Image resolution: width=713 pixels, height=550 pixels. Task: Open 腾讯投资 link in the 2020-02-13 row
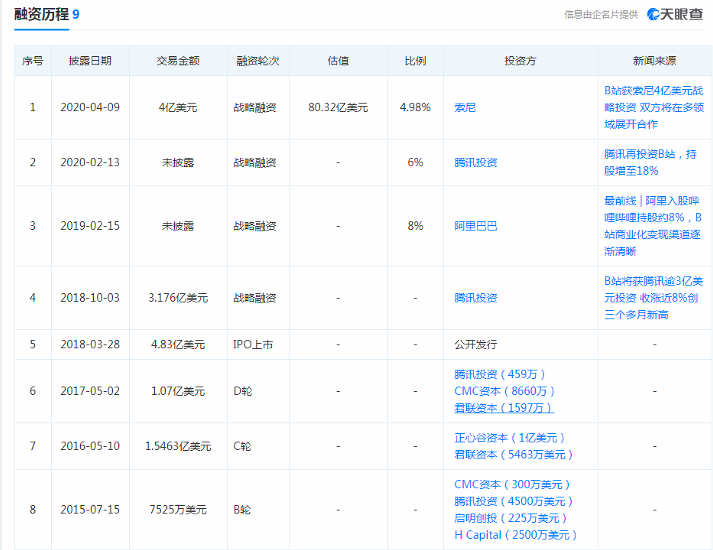(x=476, y=163)
